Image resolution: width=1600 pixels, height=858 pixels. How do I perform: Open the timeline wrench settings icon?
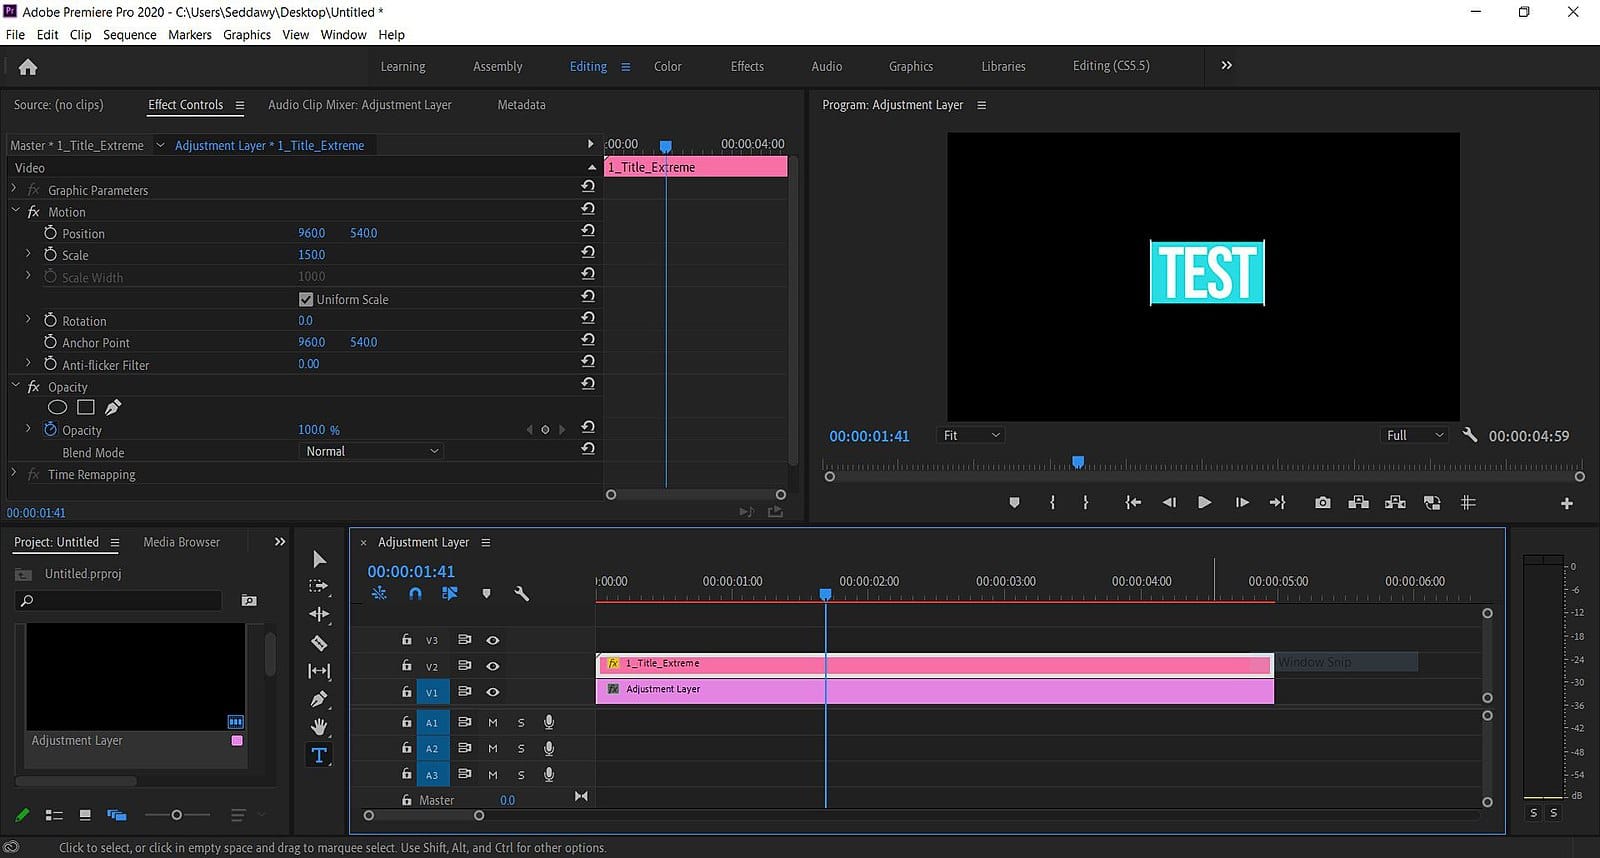pyautogui.click(x=521, y=594)
